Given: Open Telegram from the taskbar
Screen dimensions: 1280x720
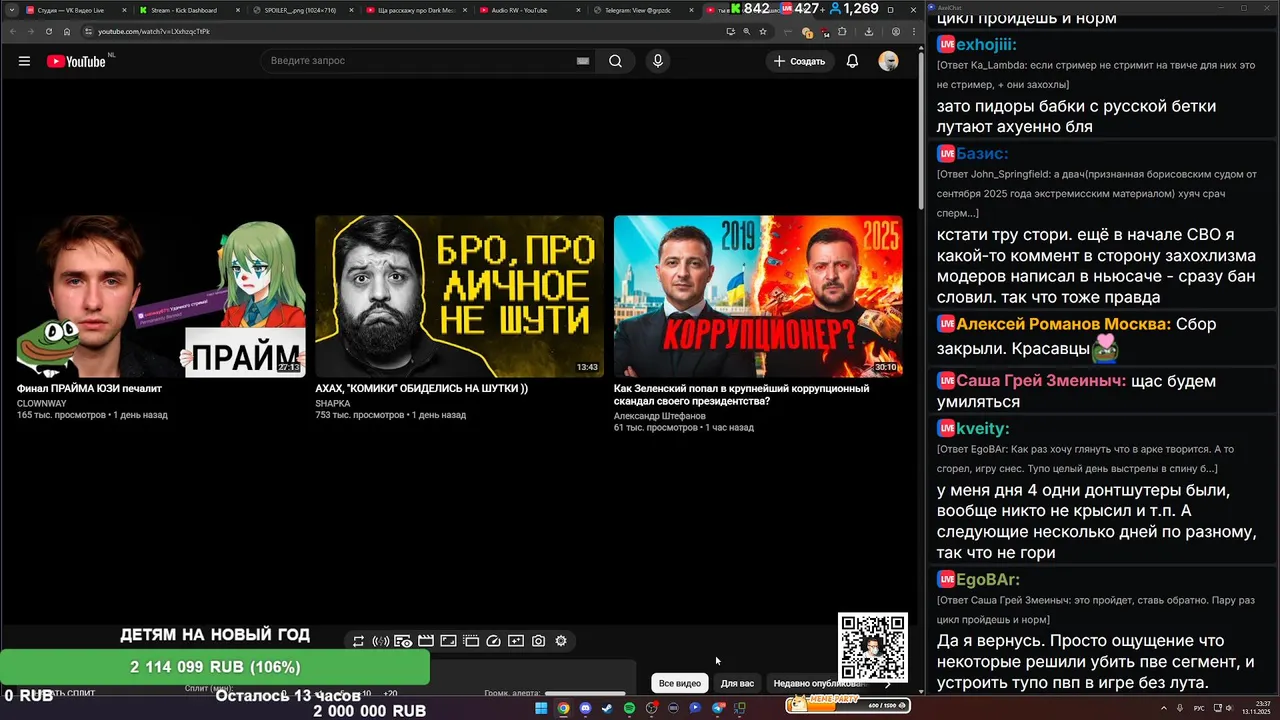Looking at the screenshot, I should click(x=717, y=708).
